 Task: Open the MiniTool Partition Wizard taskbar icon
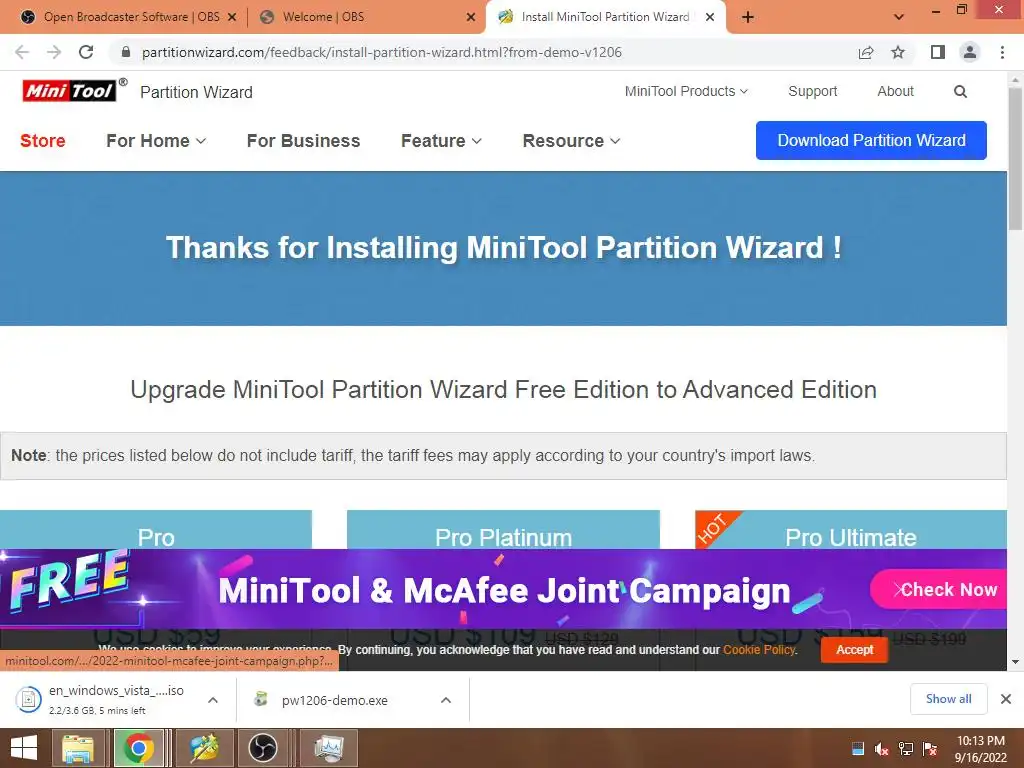coord(204,748)
